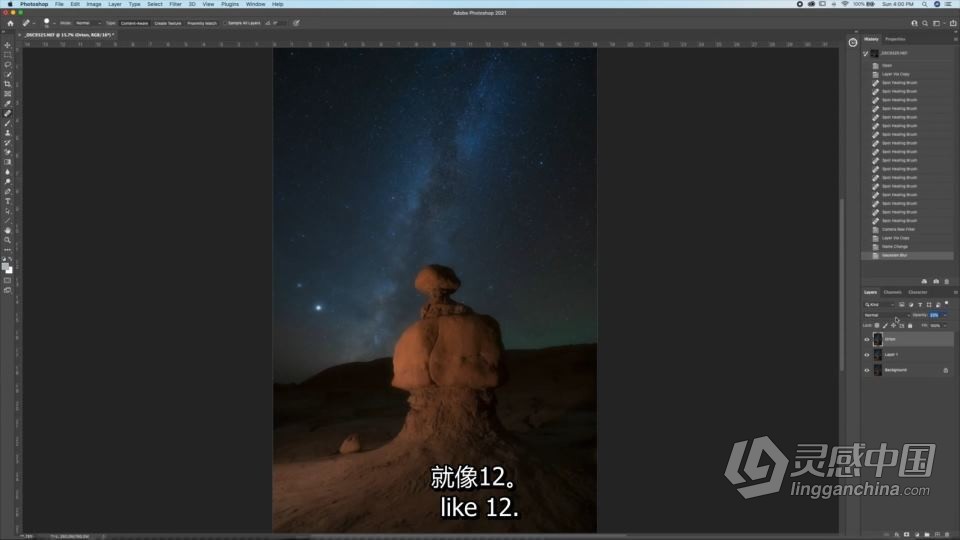Screen dimensions: 960x540
Task: Open the Window menu
Action: [255, 4]
